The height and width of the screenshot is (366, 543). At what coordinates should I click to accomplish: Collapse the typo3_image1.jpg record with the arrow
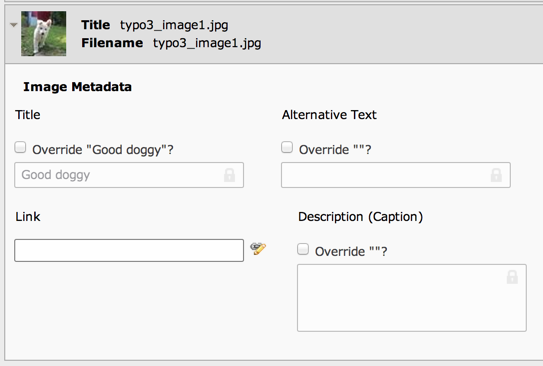coord(14,25)
